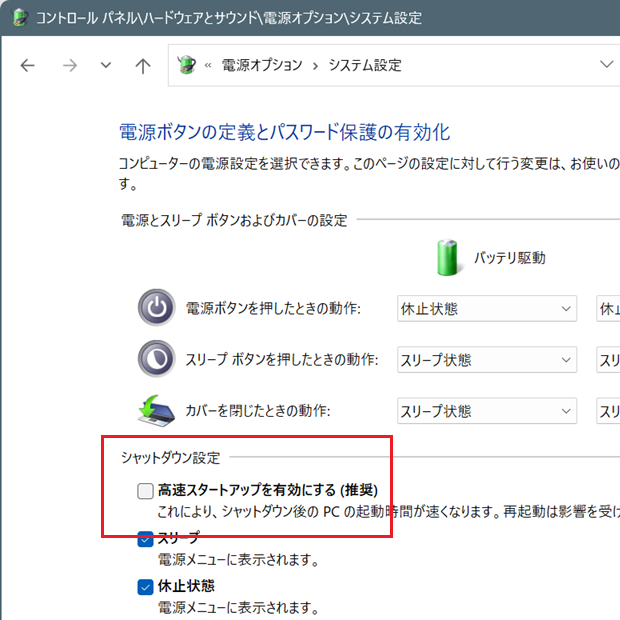The image size is (620, 620).
Task: Open lid close action dropdown
Action: (486, 411)
